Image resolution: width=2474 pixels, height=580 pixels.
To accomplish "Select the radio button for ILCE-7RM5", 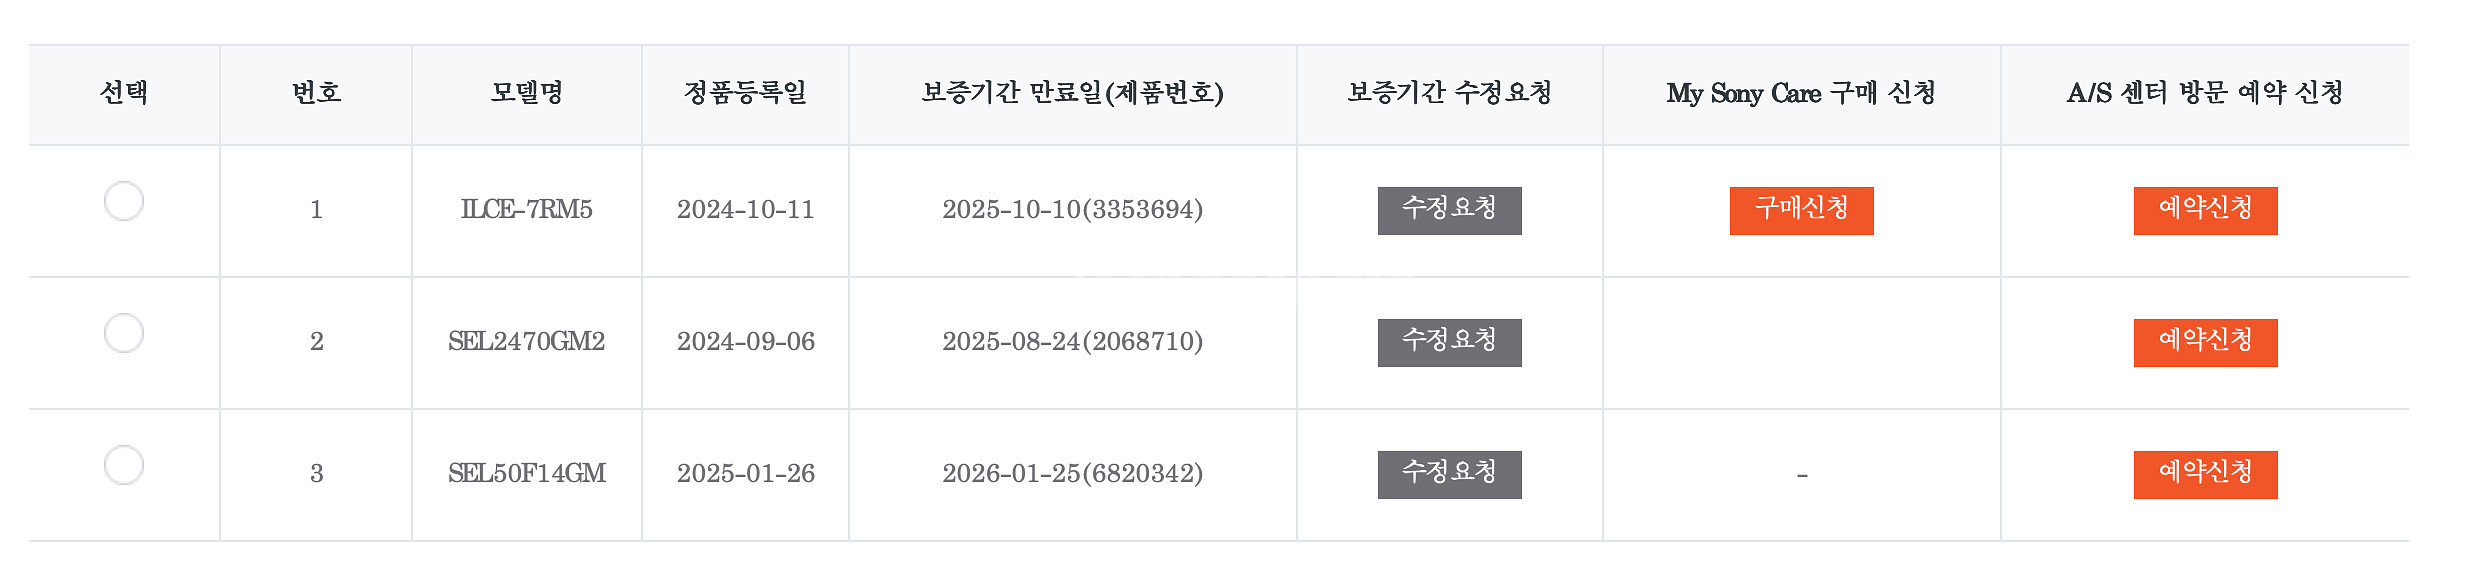I will tap(124, 201).
